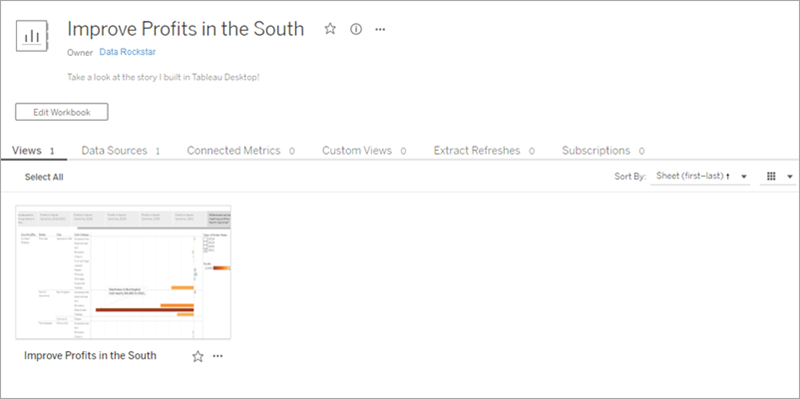Go to the Extract Refreshes tab
Image resolution: width=800 pixels, height=399 pixels.
(484, 151)
